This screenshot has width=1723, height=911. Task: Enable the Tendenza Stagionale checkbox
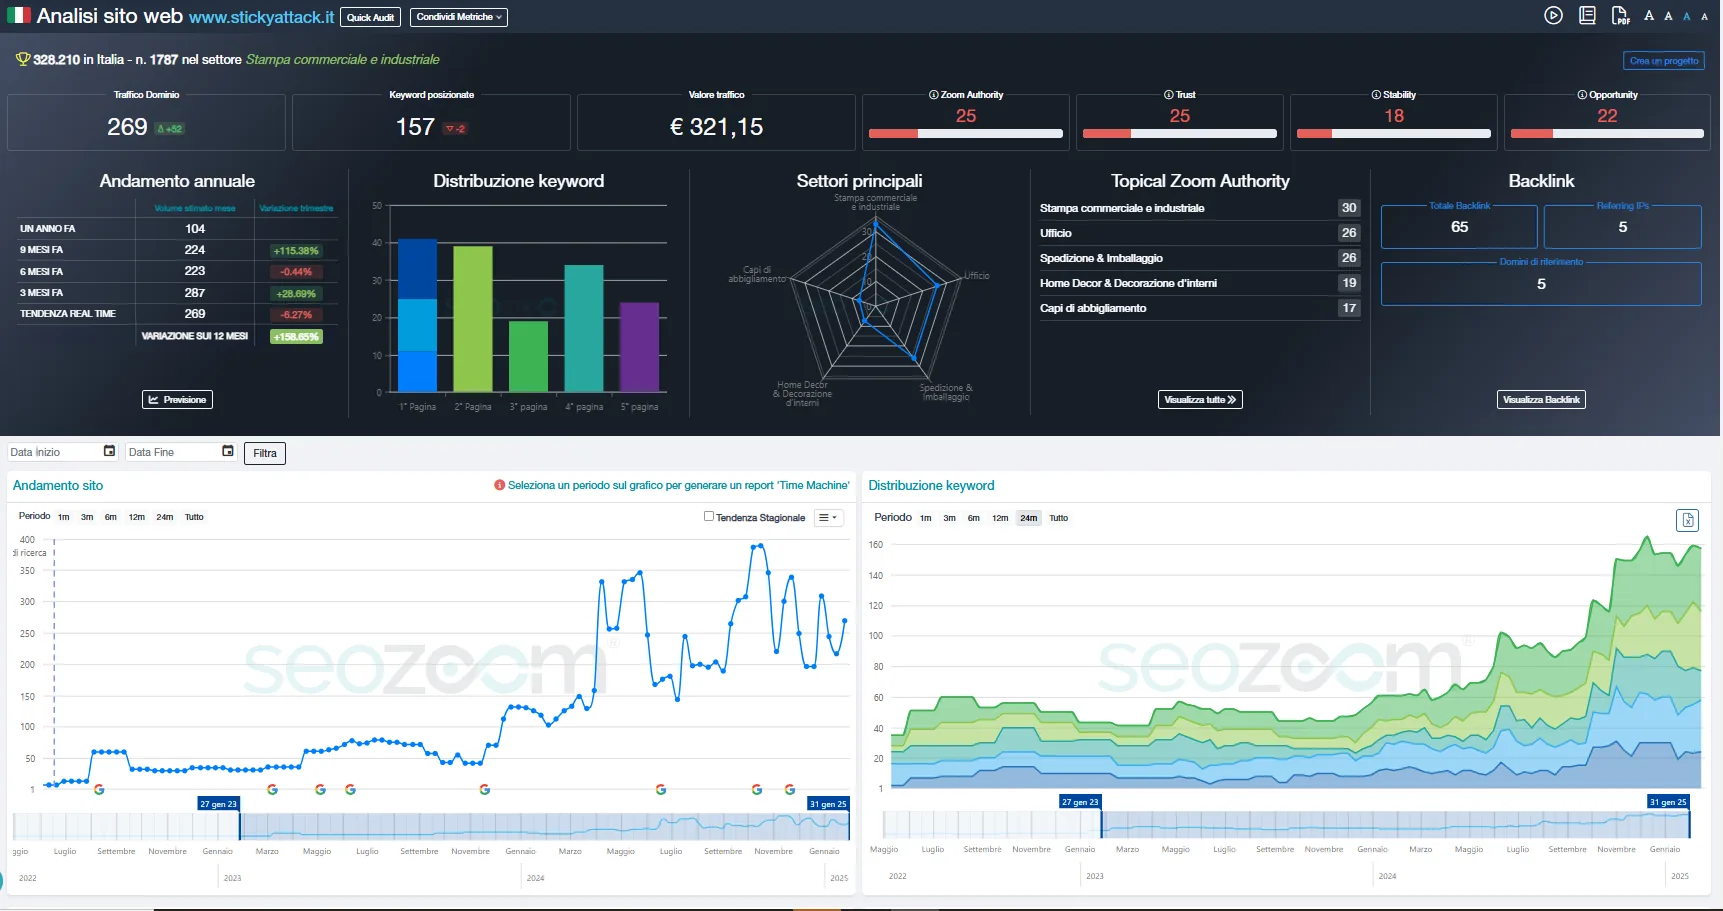pos(709,517)
